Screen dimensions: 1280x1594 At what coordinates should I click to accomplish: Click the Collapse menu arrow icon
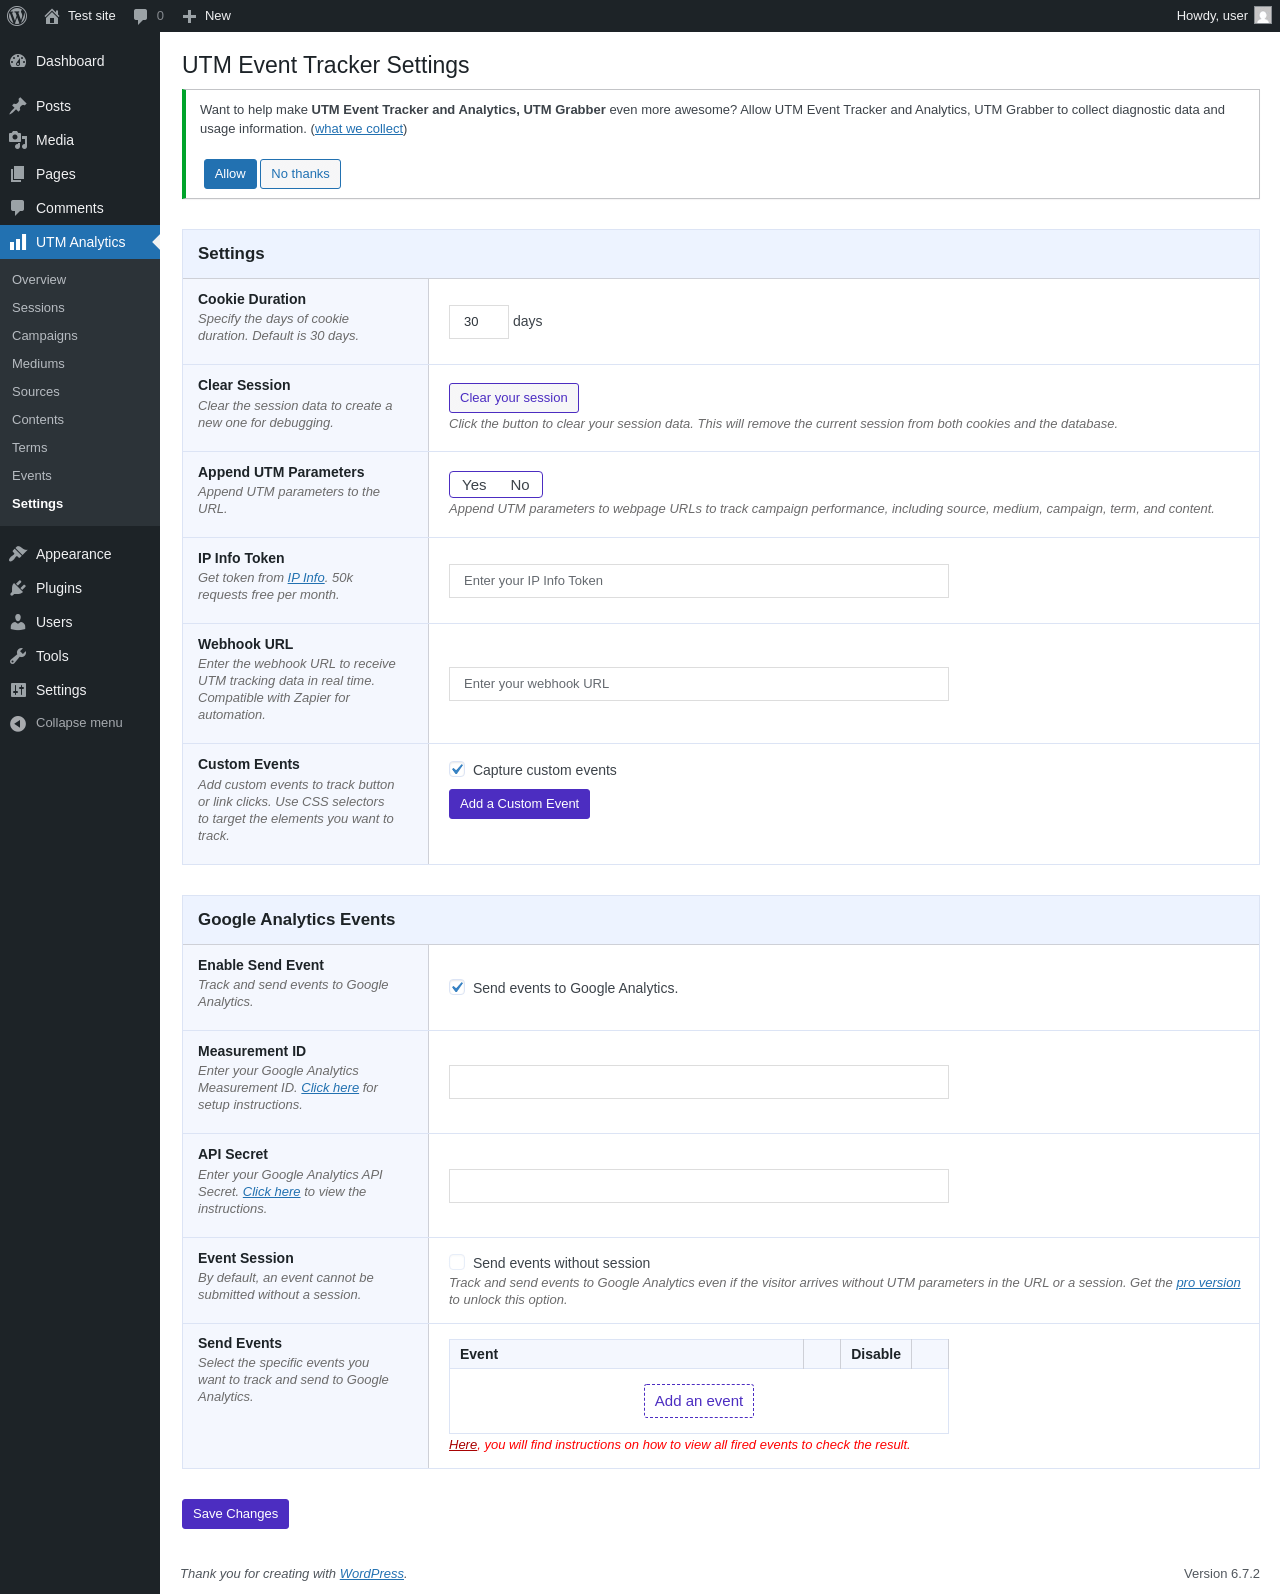pyautogui.click(x=18, y=723)
